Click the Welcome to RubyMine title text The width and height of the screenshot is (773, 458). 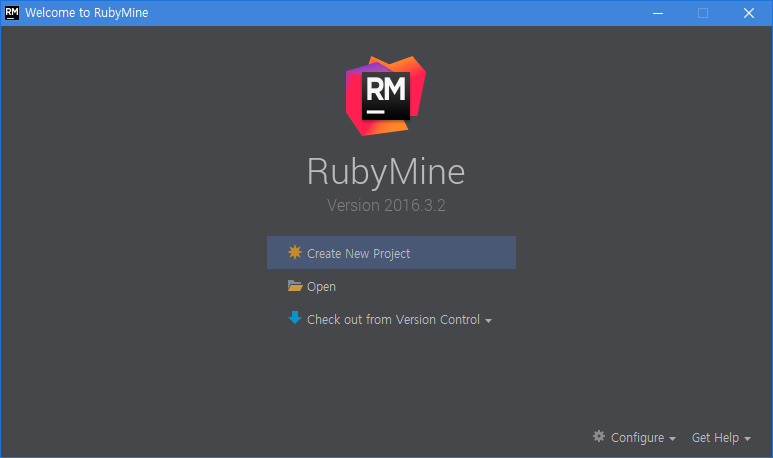pos(87,13)
